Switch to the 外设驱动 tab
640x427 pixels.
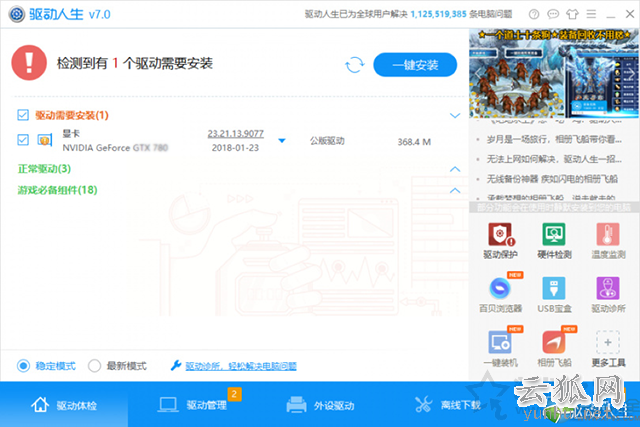pyautogui.click(x=320, y=405)
